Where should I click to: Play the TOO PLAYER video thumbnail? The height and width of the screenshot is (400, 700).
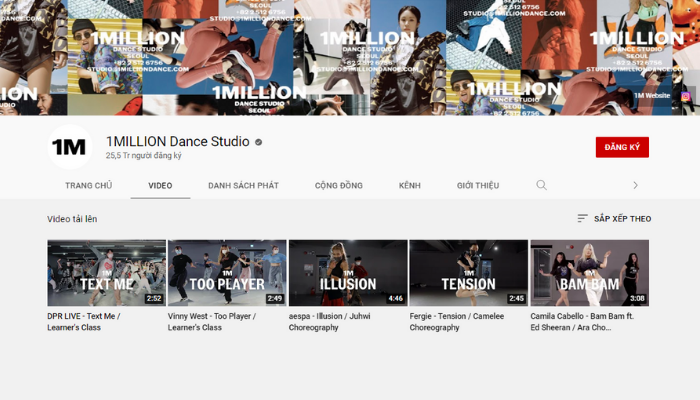coord(227,273)
